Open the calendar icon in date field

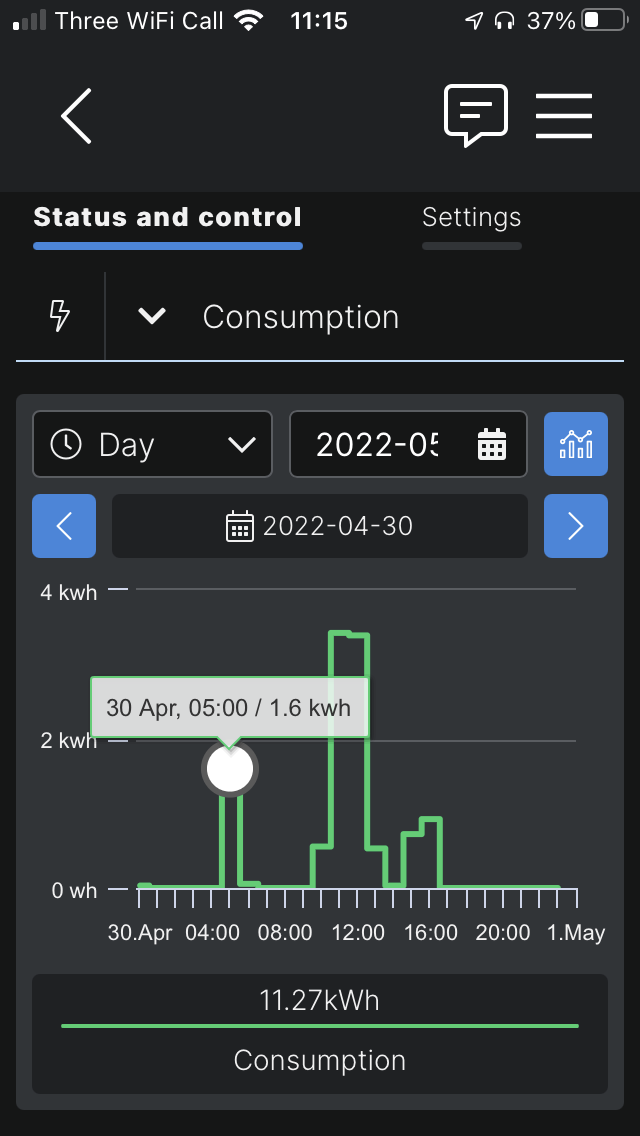tap(491, 444)
